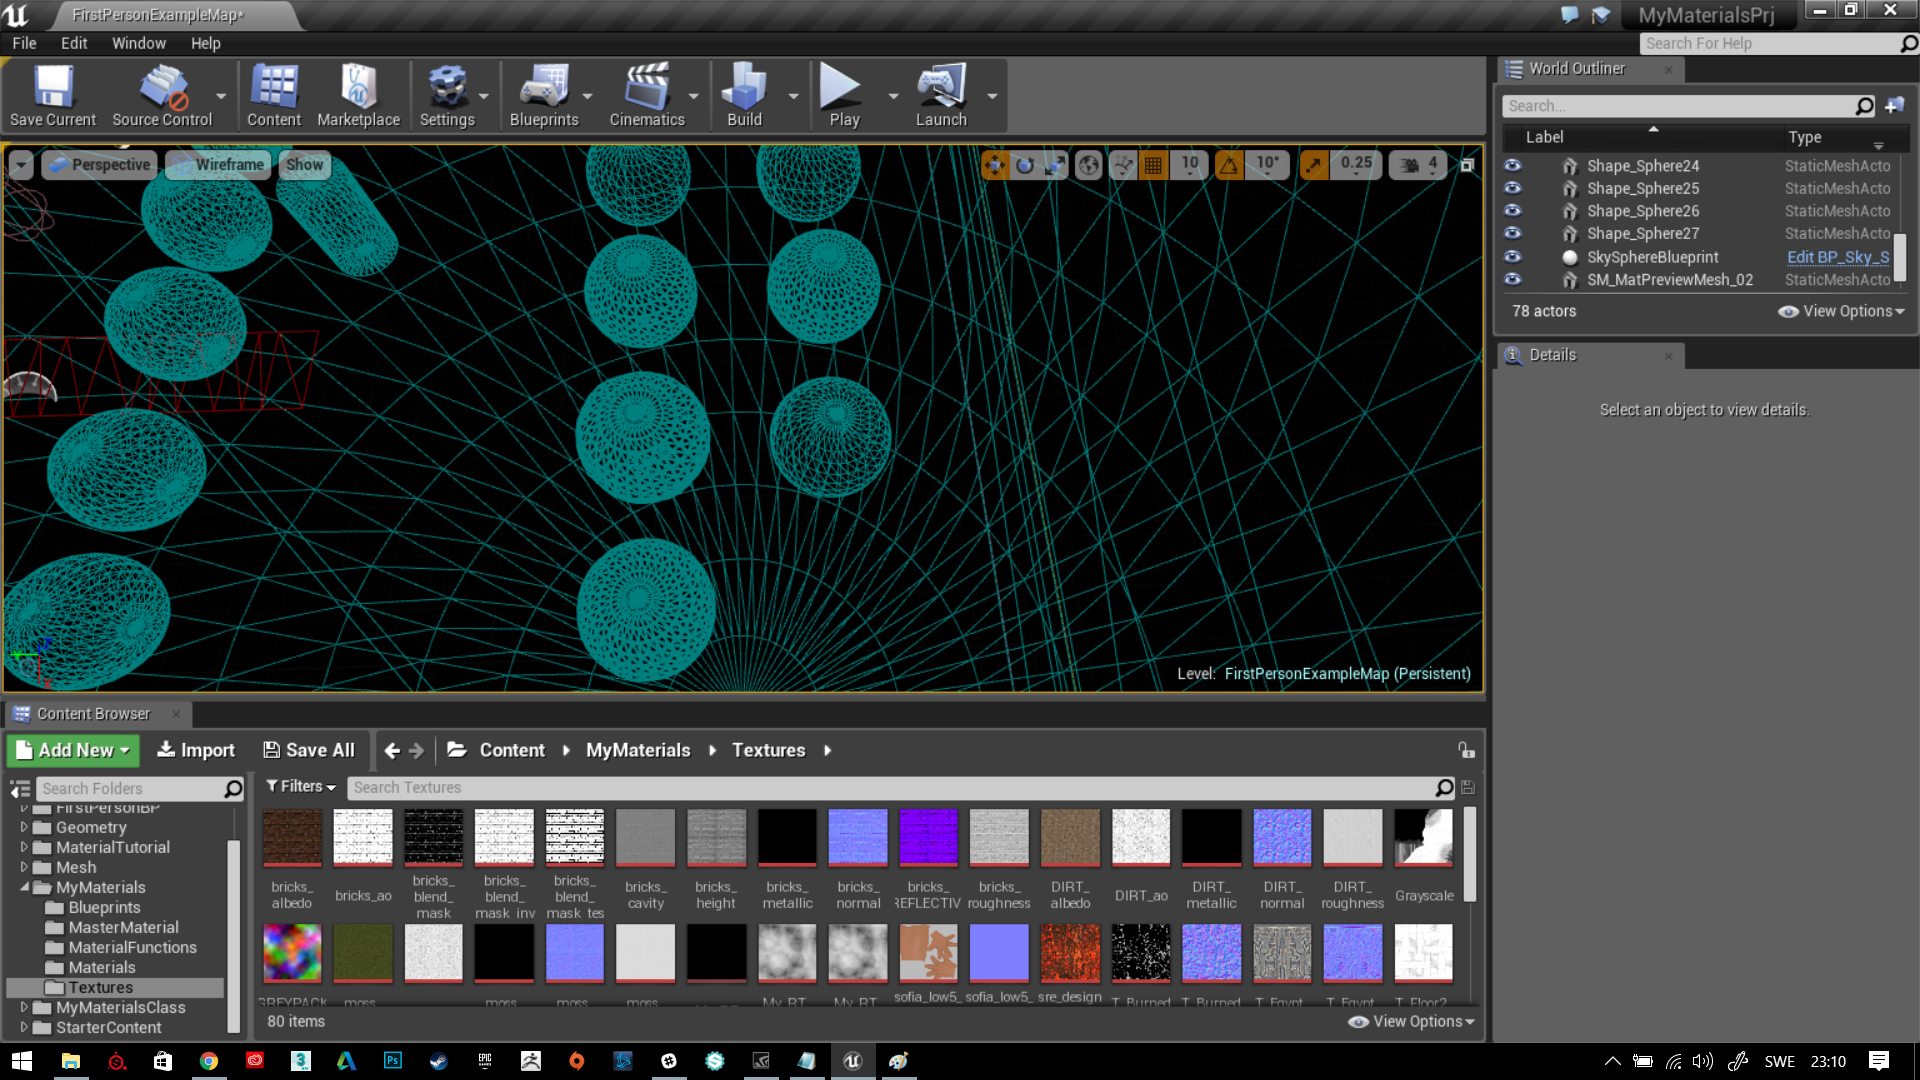Open surface snapping options in viewport
1920x1080 pixels.
tap(1123, 165)
